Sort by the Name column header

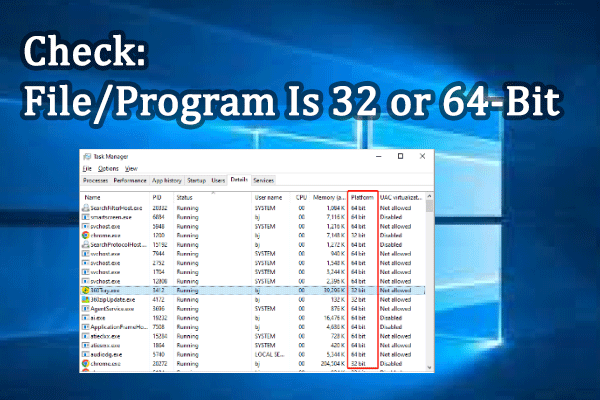92,198
